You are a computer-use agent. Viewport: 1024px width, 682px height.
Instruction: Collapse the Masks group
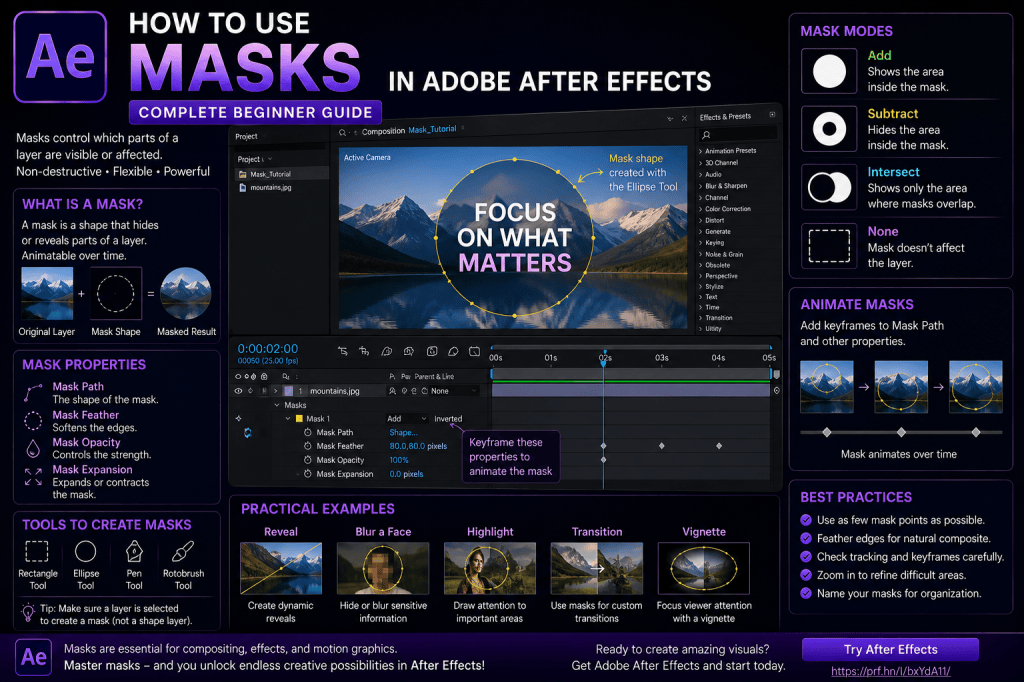[x=277, y=405]
